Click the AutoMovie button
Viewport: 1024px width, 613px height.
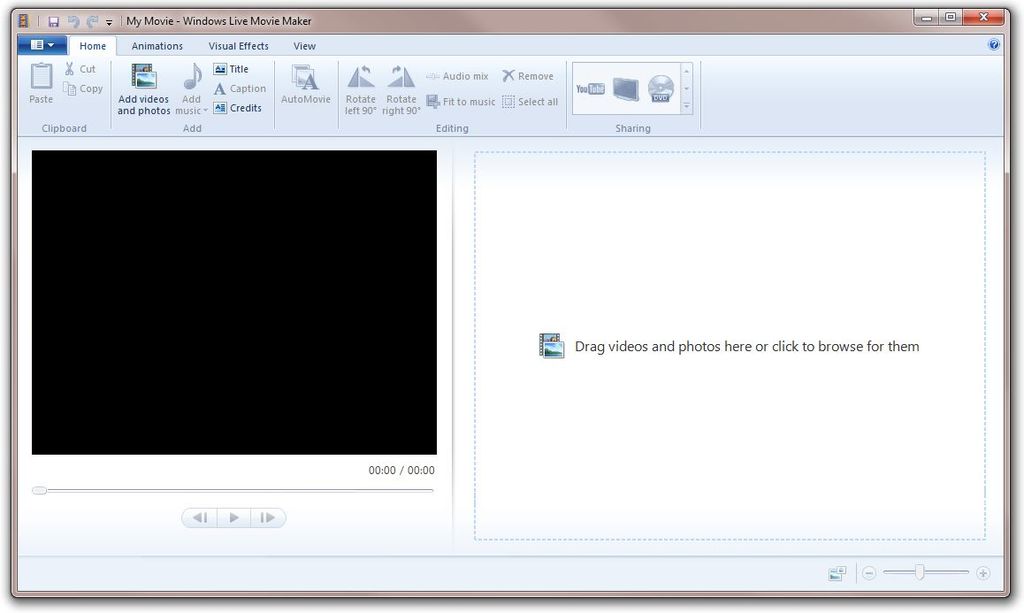(x=306, y=84)
